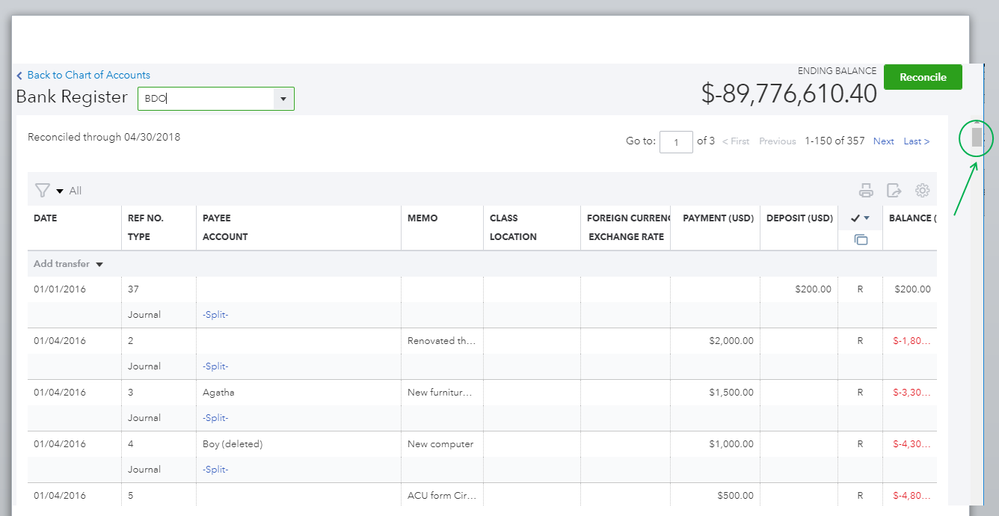Open the Add transfer dropdown

[69, 264]
